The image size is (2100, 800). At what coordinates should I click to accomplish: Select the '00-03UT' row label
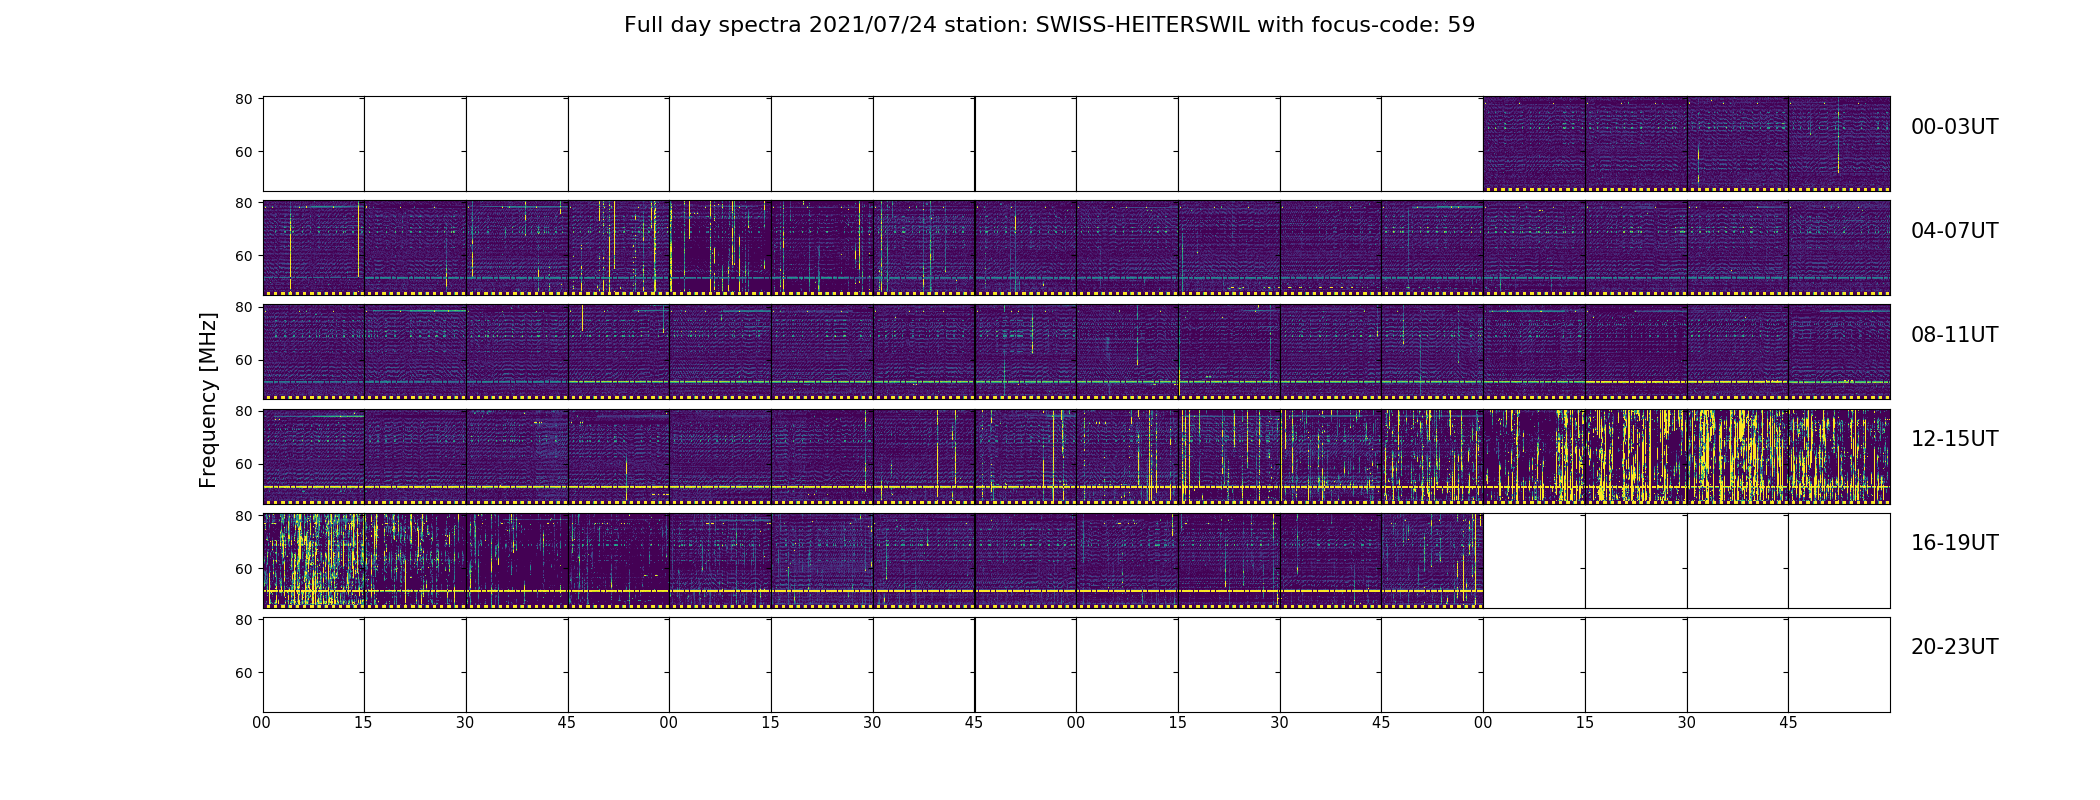[1954, 127]
